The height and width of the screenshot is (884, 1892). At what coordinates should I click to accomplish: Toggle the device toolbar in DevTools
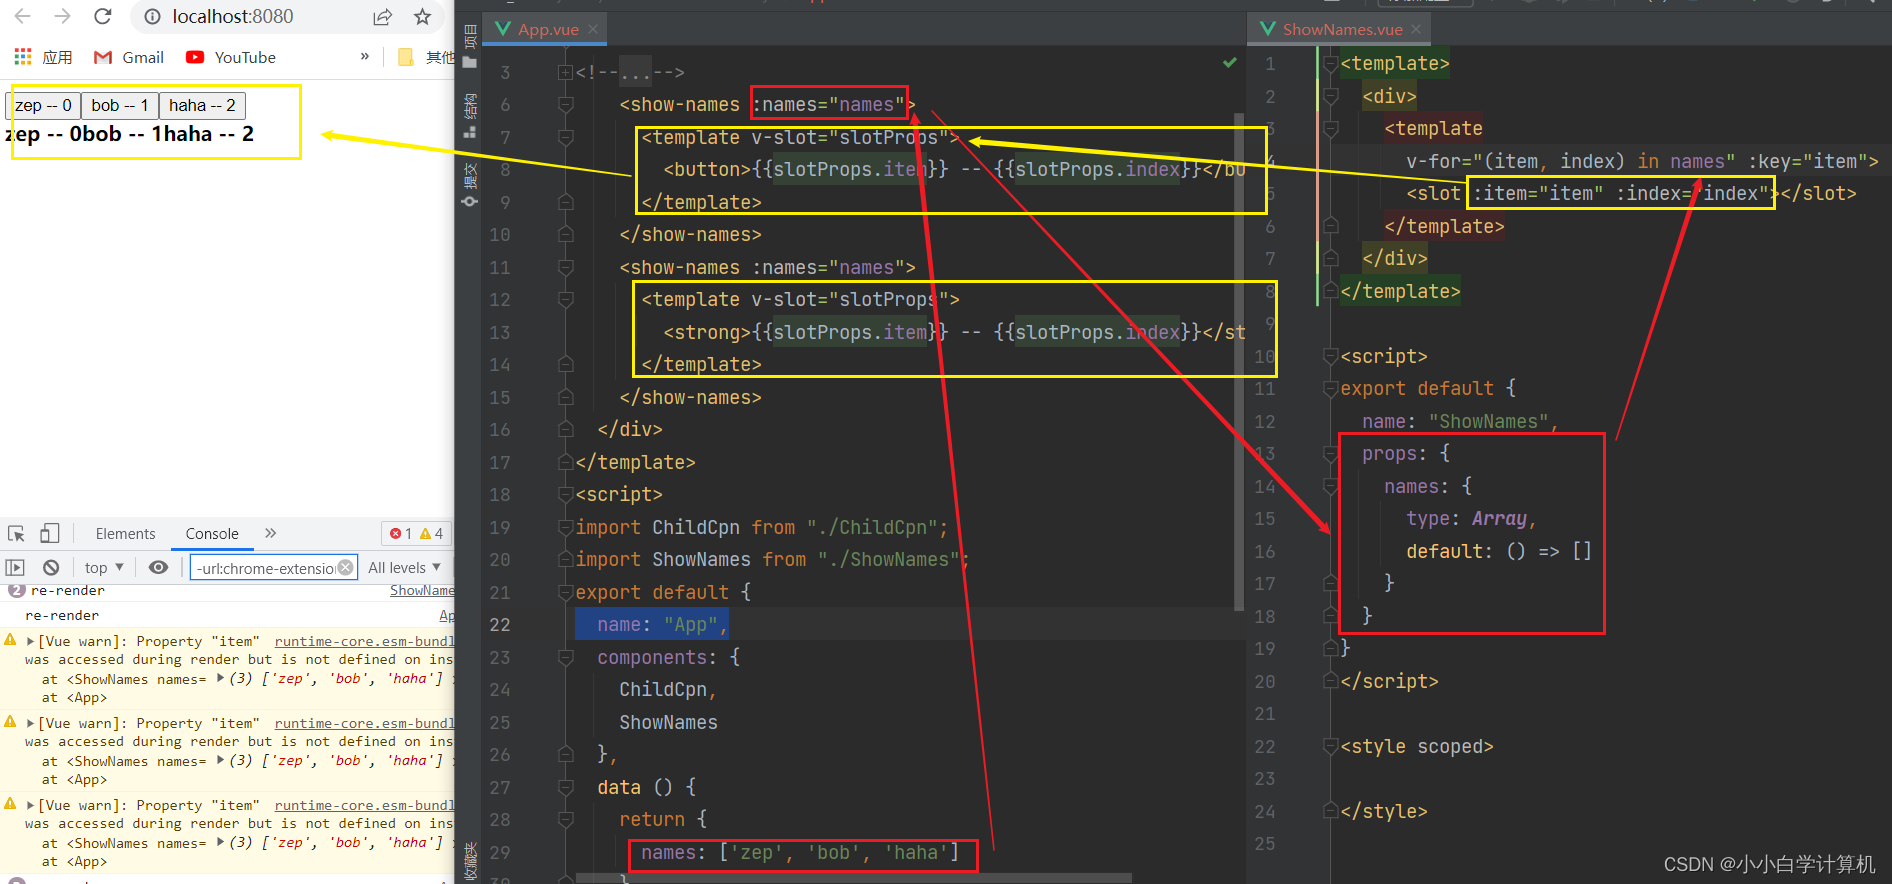tap(50, 533)
